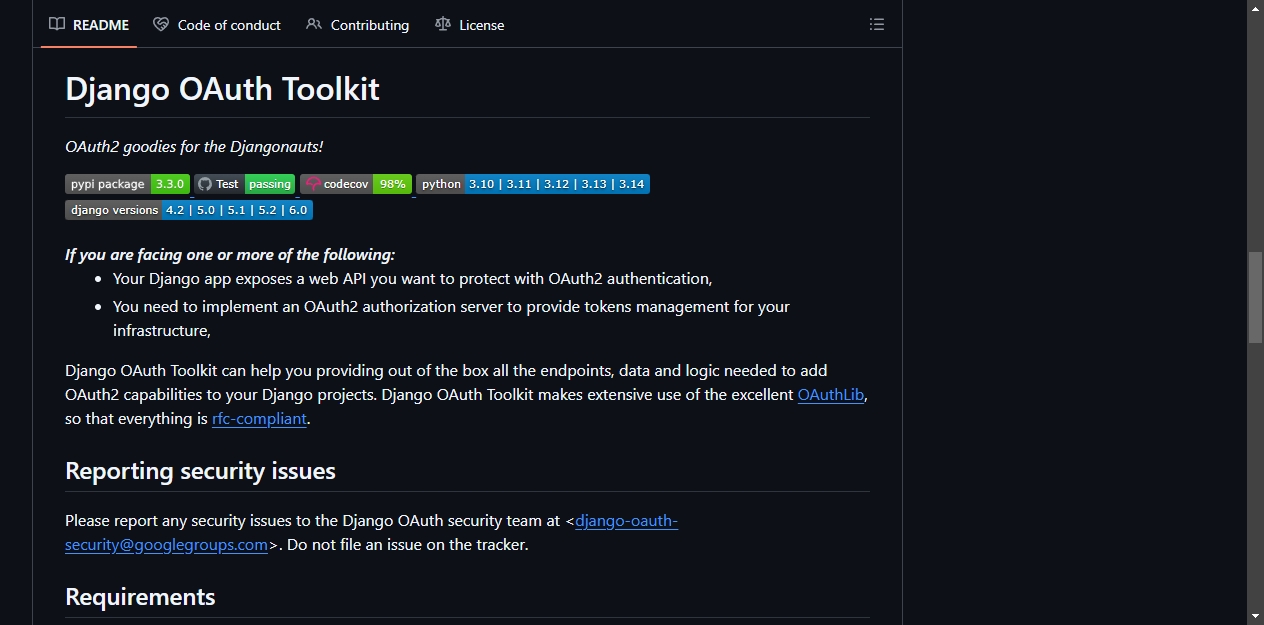1264x625 pixels.
Task: Switch to Code of conduct tab
Action: 217,25
